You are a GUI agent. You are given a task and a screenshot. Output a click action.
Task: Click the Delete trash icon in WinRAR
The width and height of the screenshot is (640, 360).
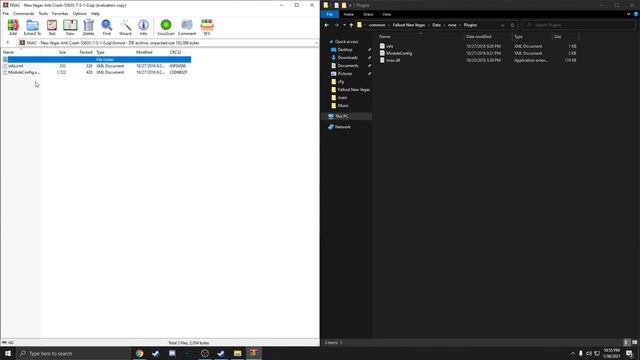(88, 27)
